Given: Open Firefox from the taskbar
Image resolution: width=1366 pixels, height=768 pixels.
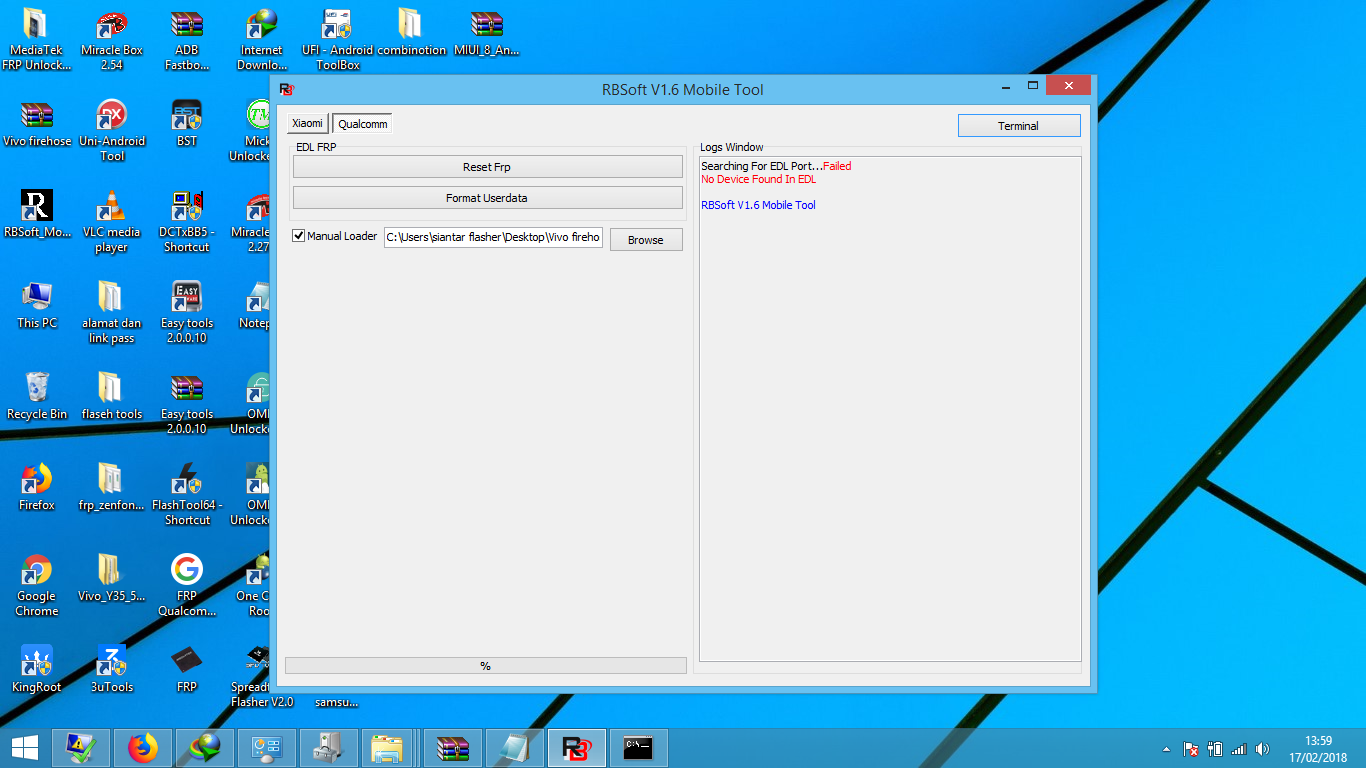Looking at the screenshot, I should [x=143, y=747].
